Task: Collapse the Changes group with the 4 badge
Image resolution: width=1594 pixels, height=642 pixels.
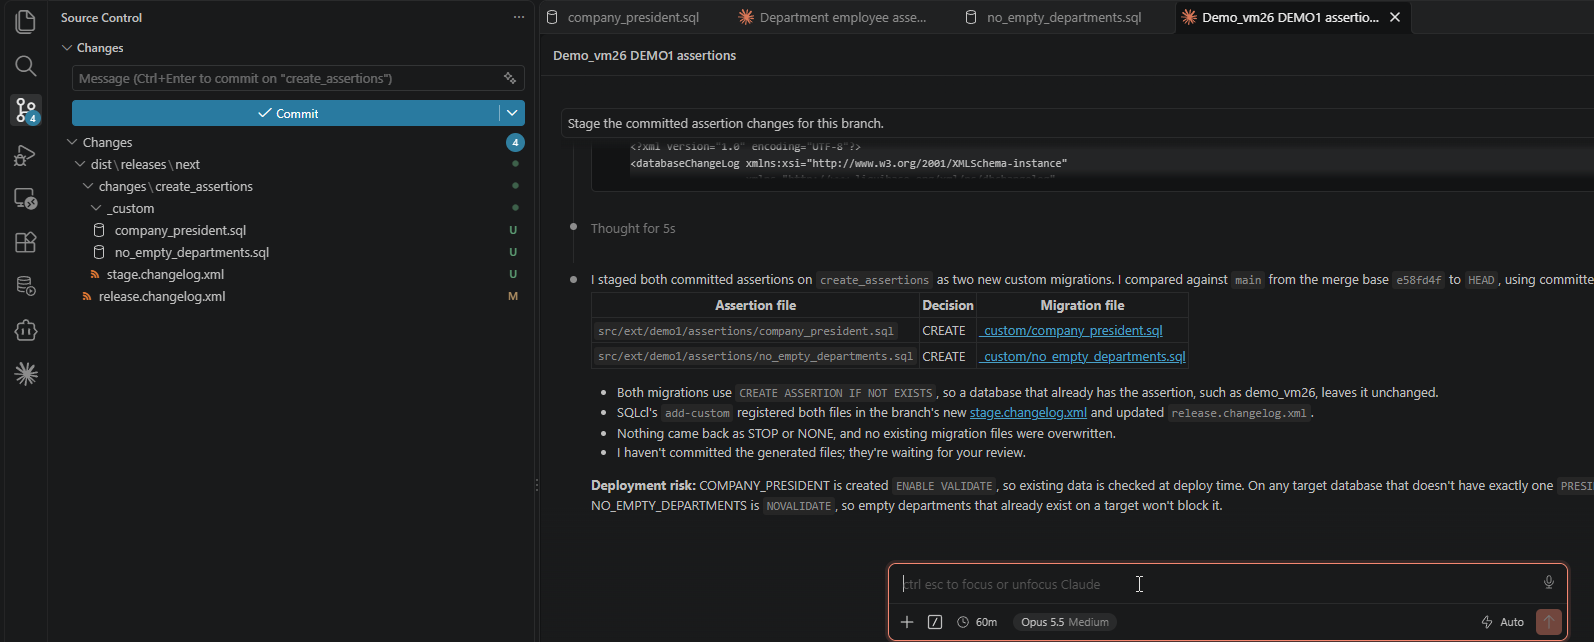Action: (x=72, y=142)
